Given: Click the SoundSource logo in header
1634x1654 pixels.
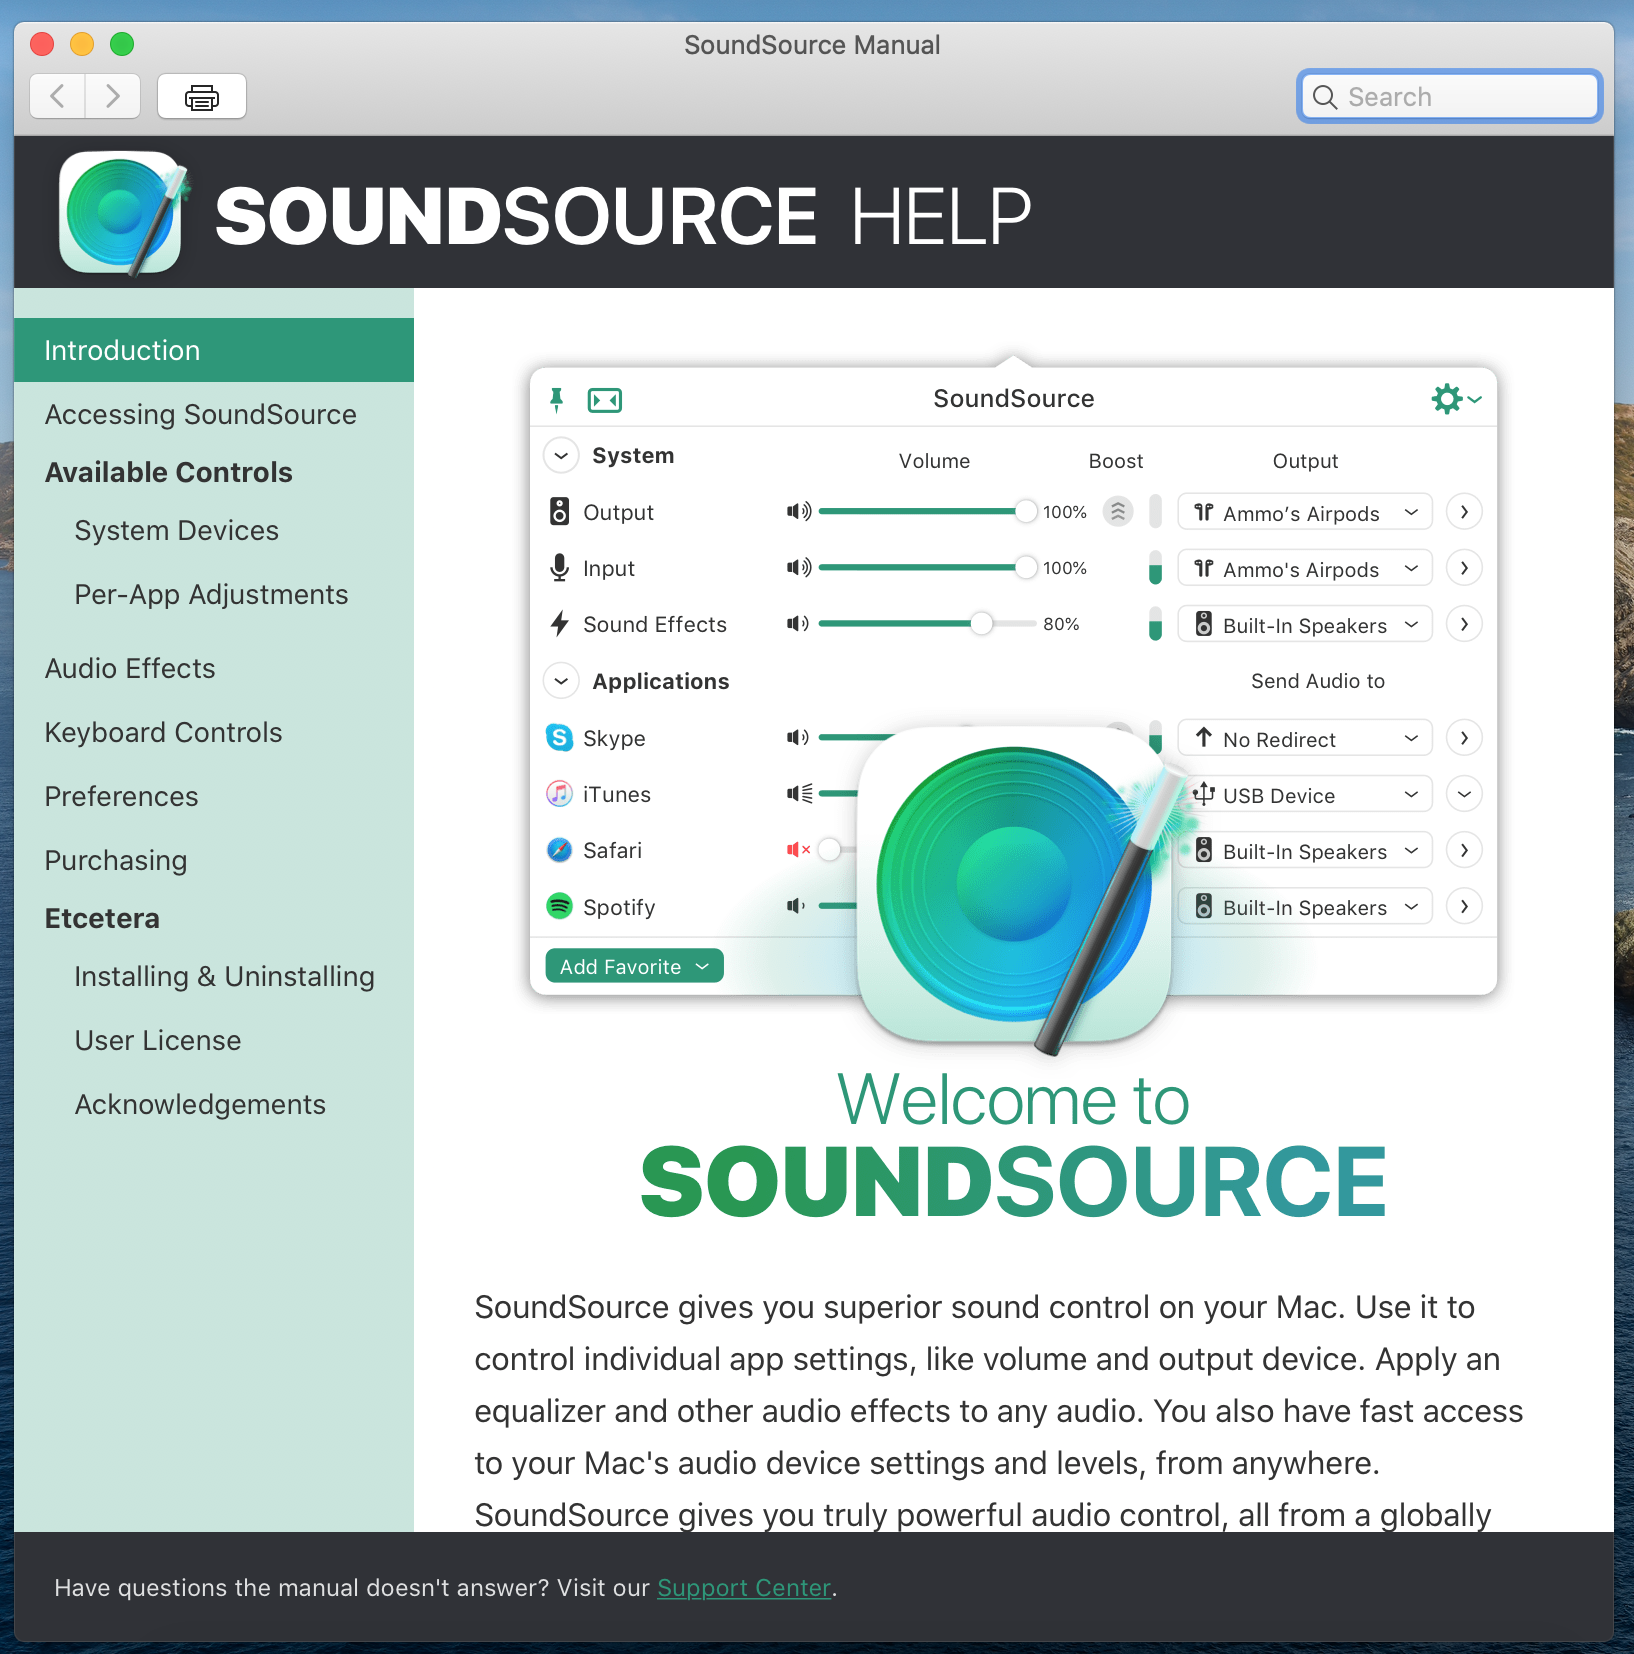Looking at the screenshot, I should 124,212.
